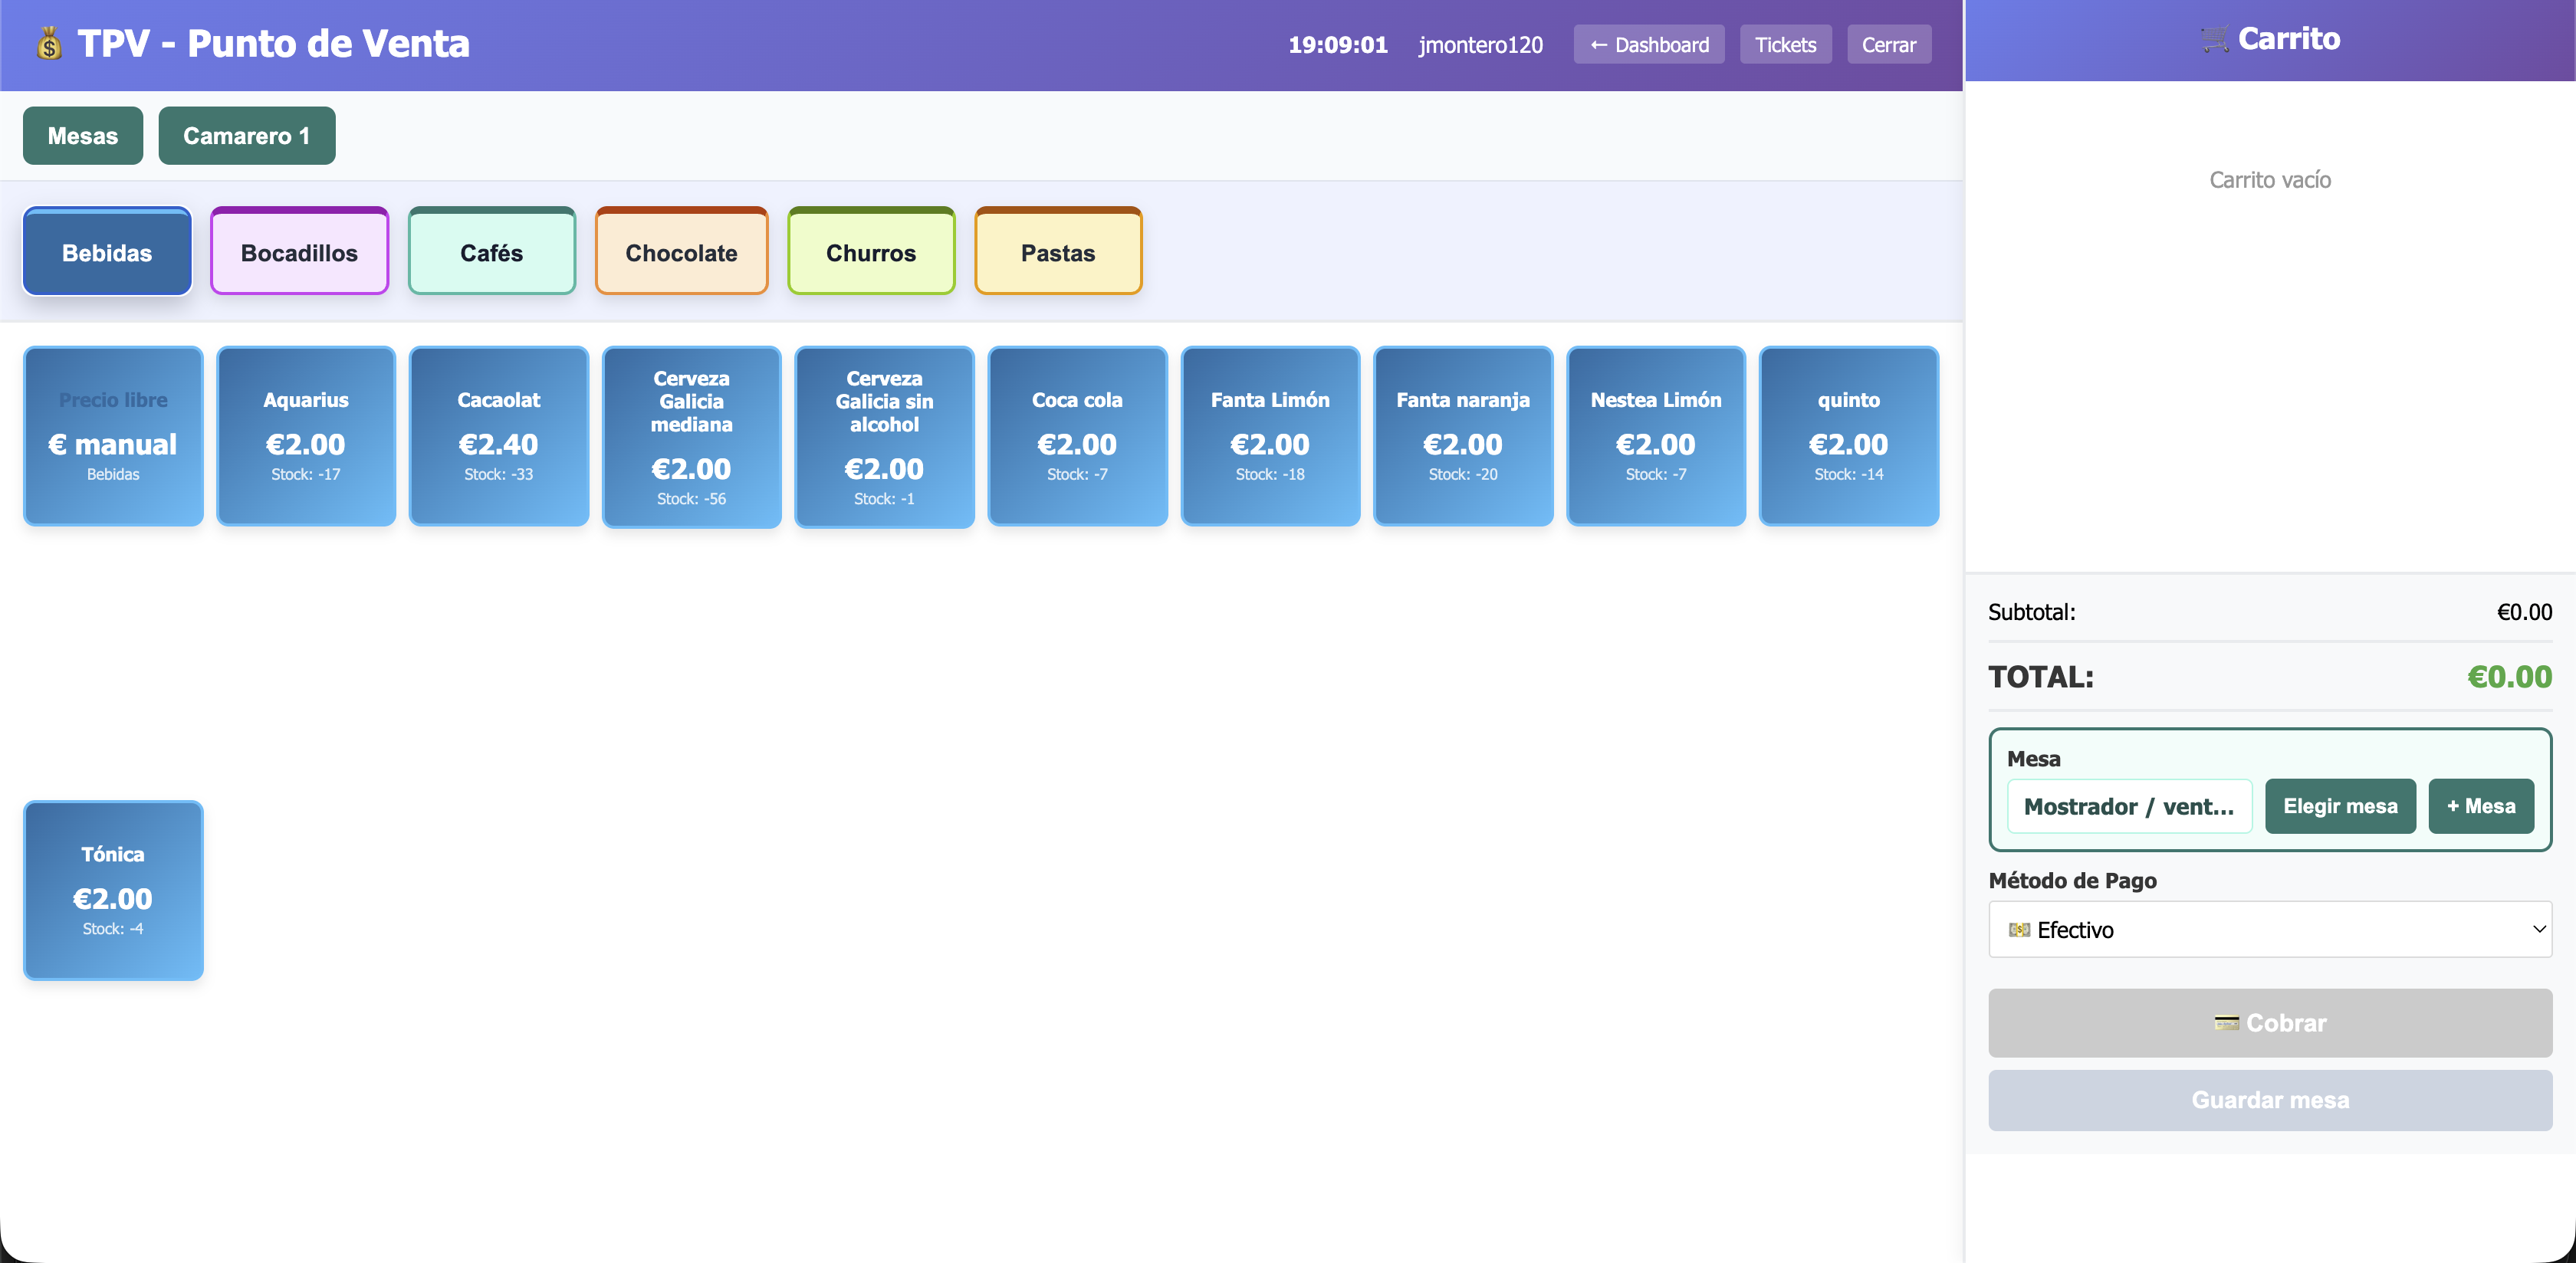Click the TOTAL €0.00 amount
Image resolution: width=2576 pixels, height=1263 pixels.
[2509, 677]
